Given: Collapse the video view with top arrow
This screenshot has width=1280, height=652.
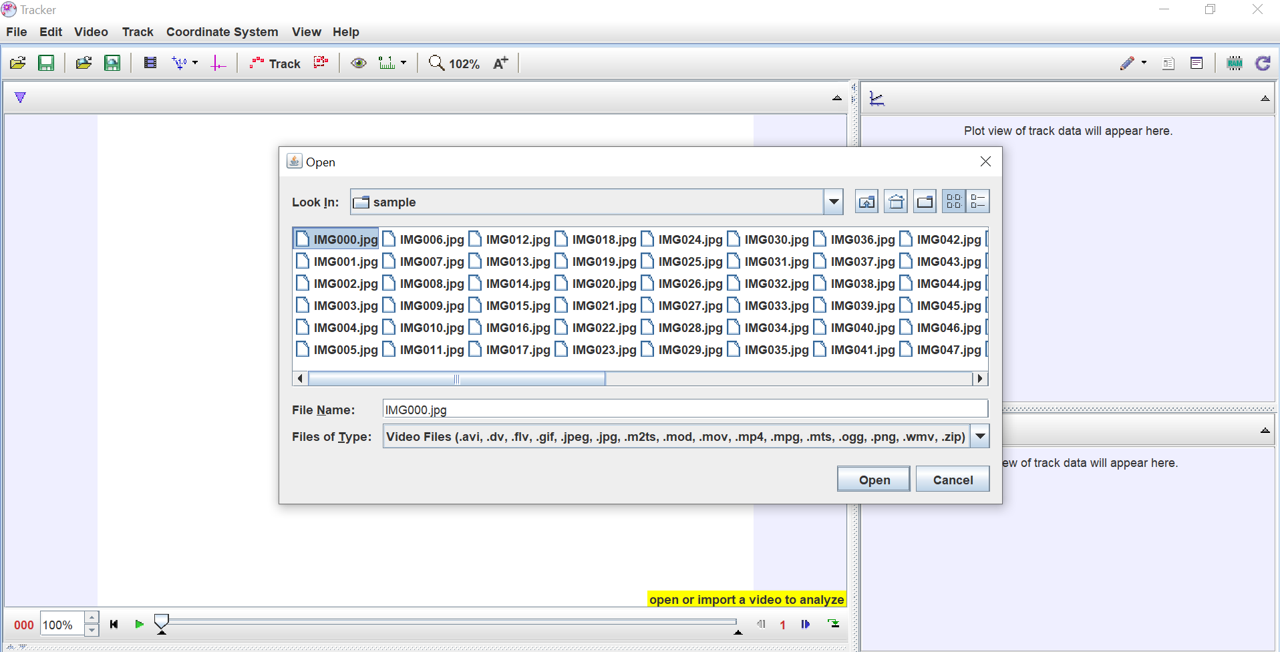Looking at the screenshot, I should tap(837, 98).
